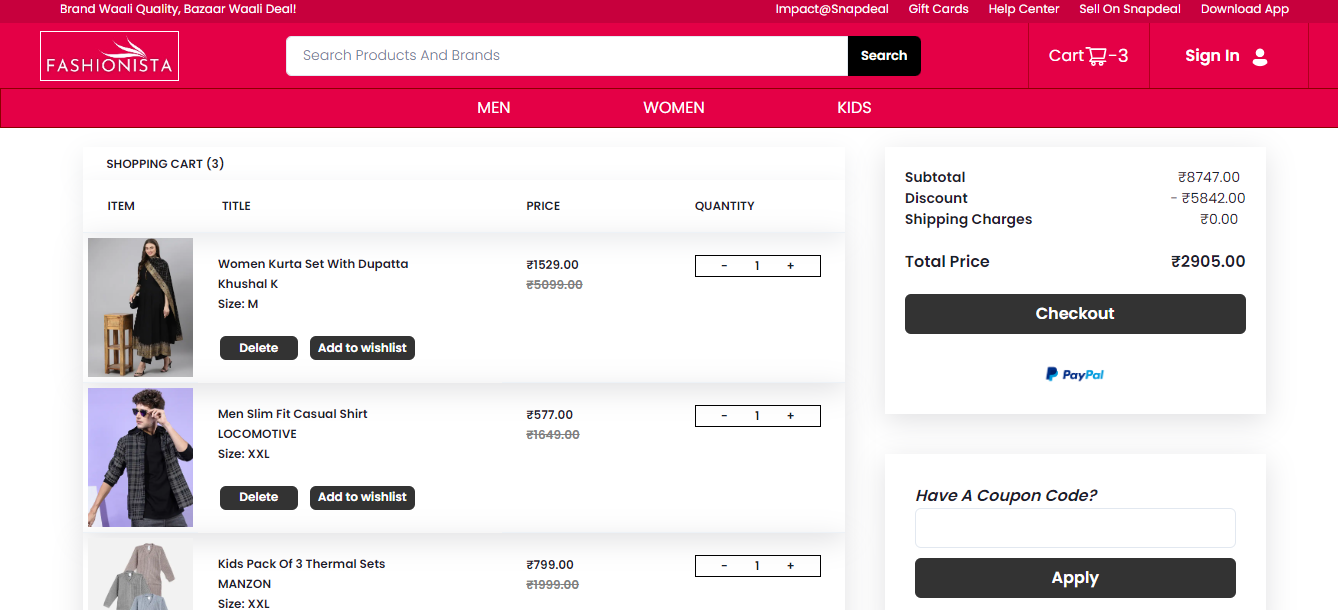Click the ₹1529.00 price
1338x610 pixels.
(x=552, y=265)
